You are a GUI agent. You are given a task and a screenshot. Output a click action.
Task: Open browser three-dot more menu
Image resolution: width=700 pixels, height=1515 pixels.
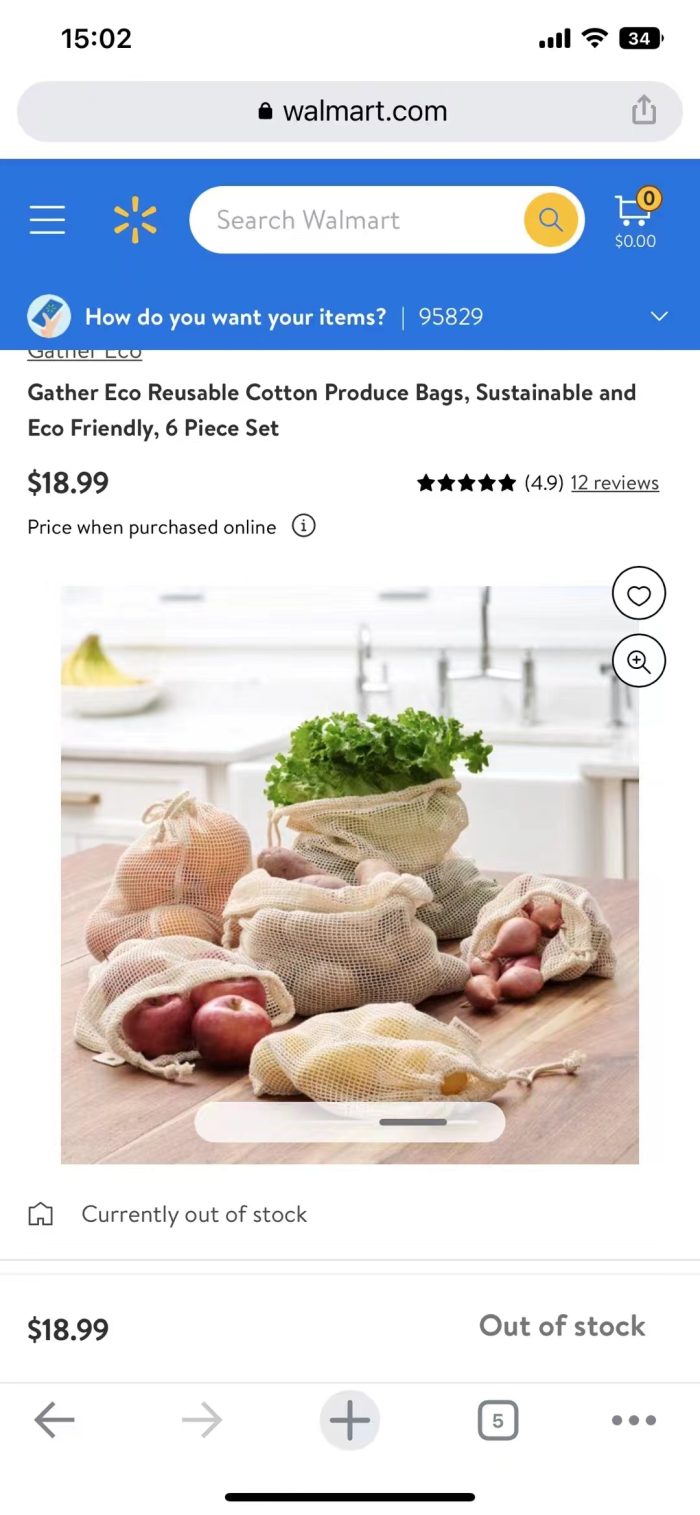click(x=634, y=1420)
